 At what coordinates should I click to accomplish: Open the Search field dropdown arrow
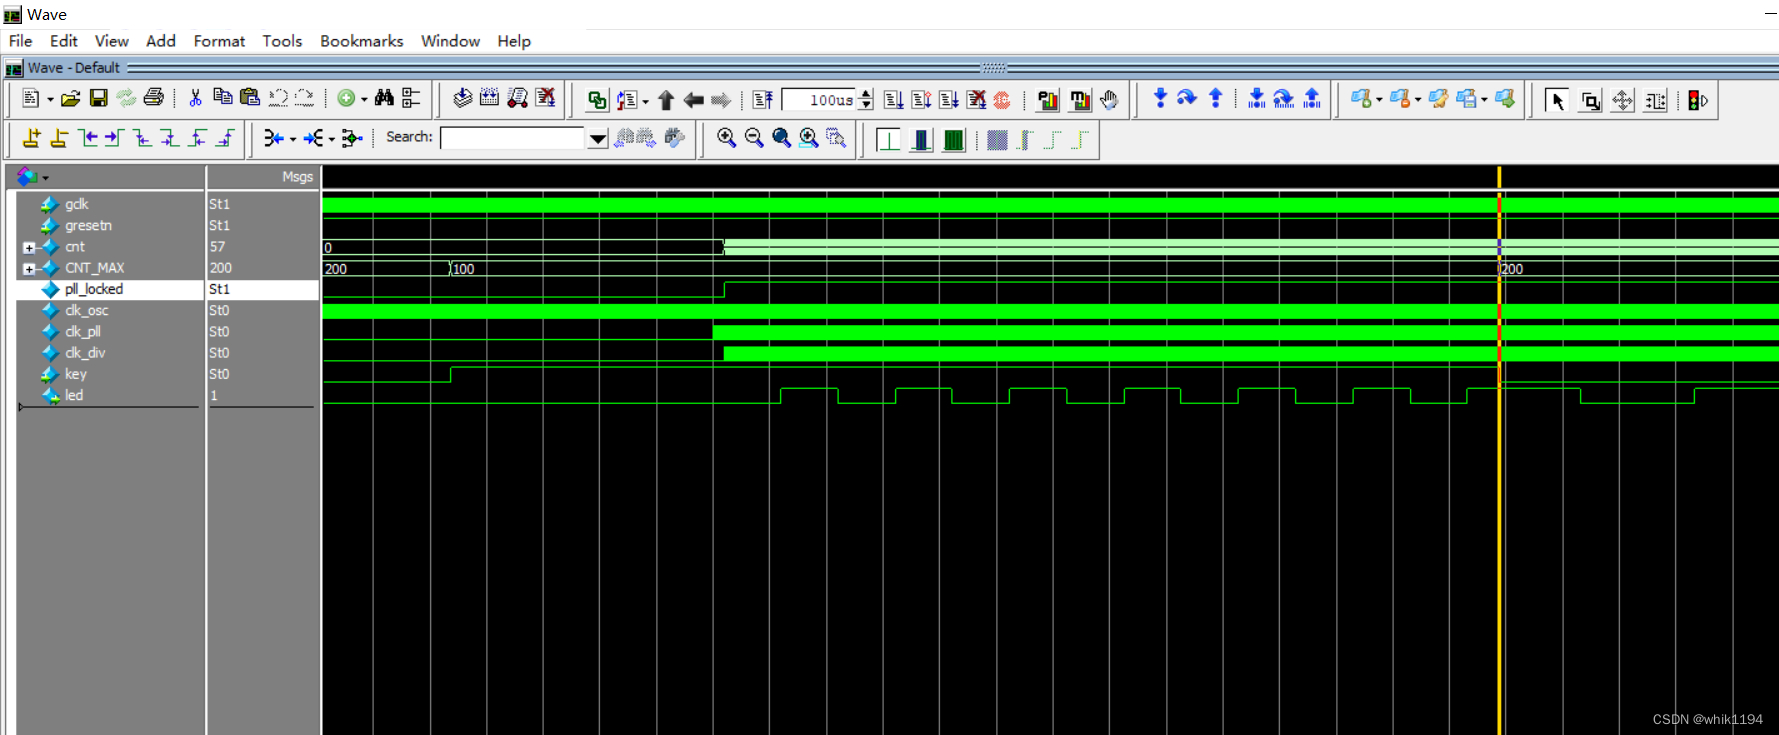click(x=597, y=138)
